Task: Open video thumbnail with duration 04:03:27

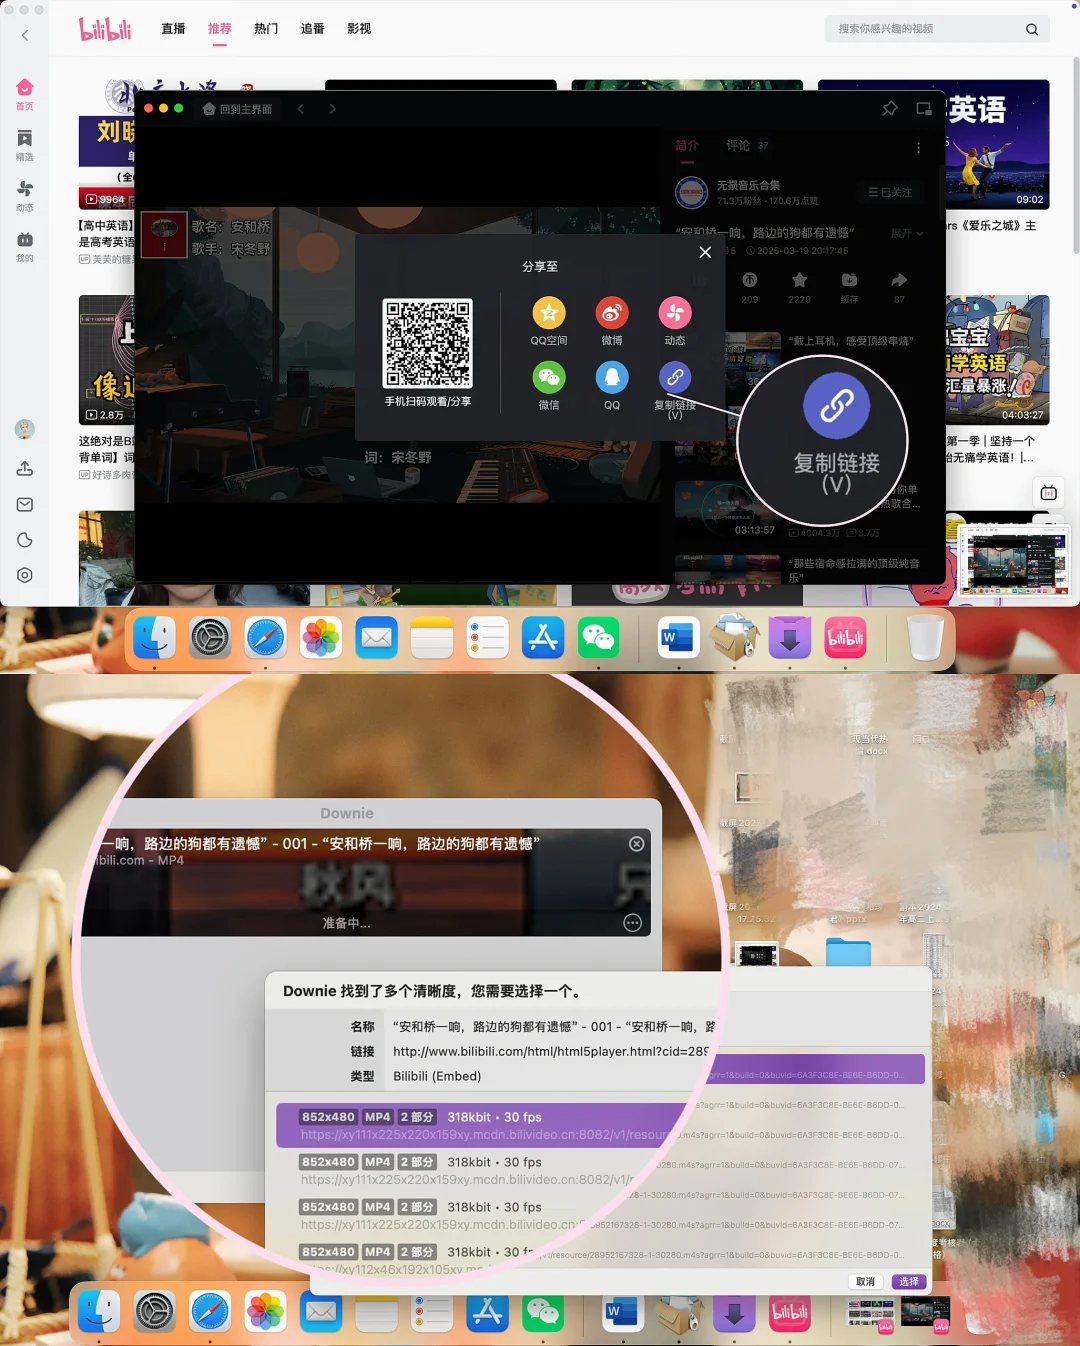Action: coord(996,359)
